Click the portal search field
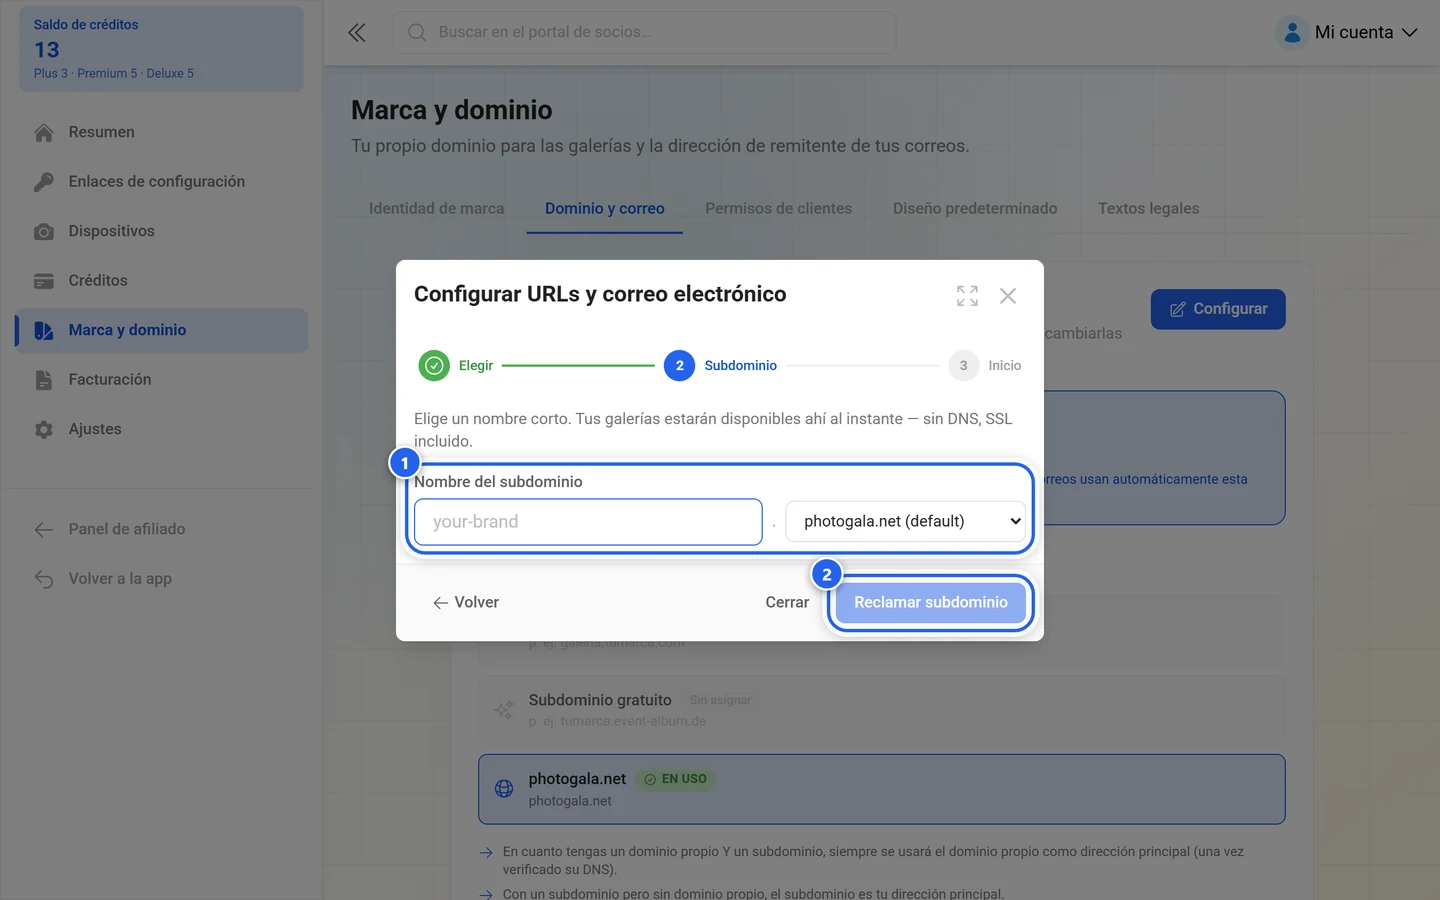1440x900 pixels. click(644, 32)
